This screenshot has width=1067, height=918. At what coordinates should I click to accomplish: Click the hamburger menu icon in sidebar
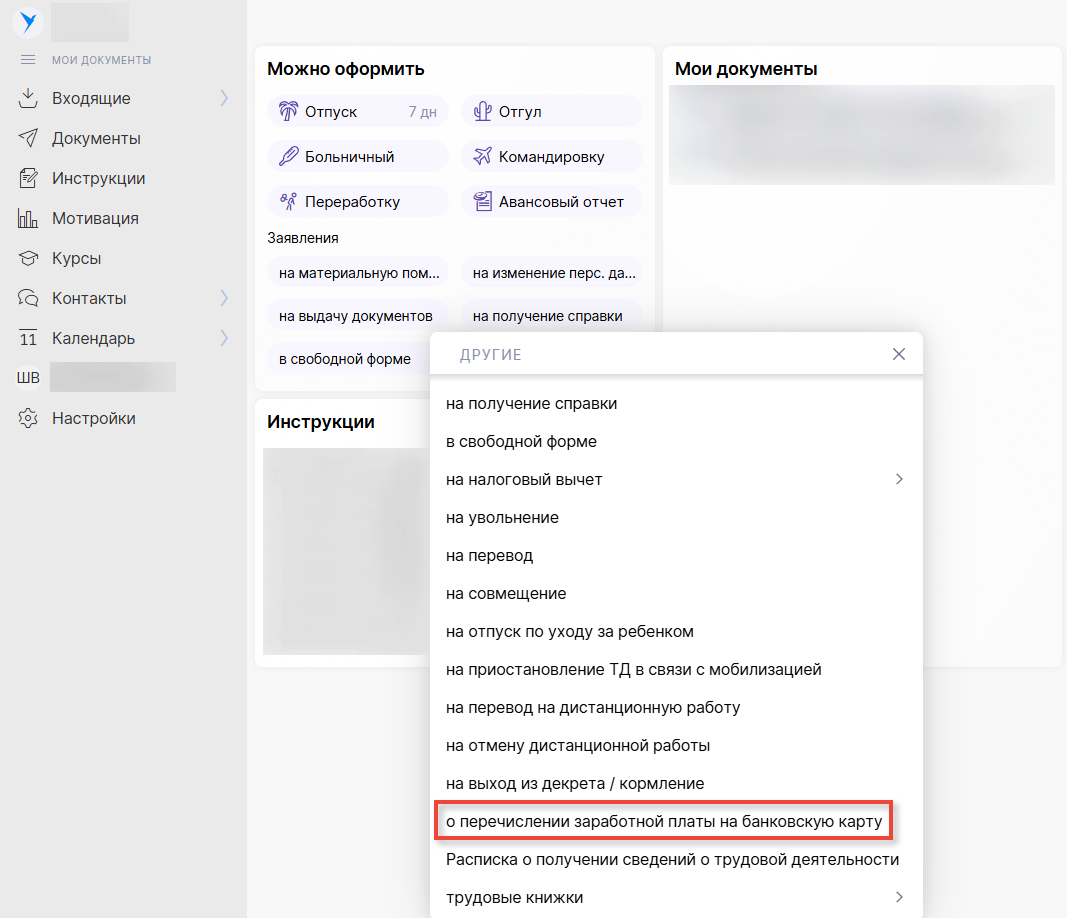tap(28, 60)
